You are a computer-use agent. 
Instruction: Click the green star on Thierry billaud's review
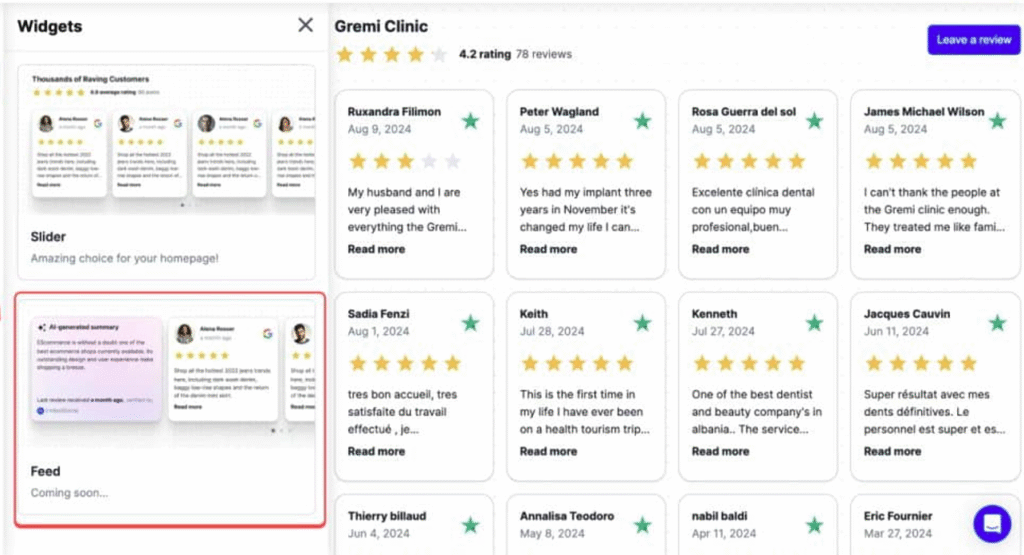(470, 525)
